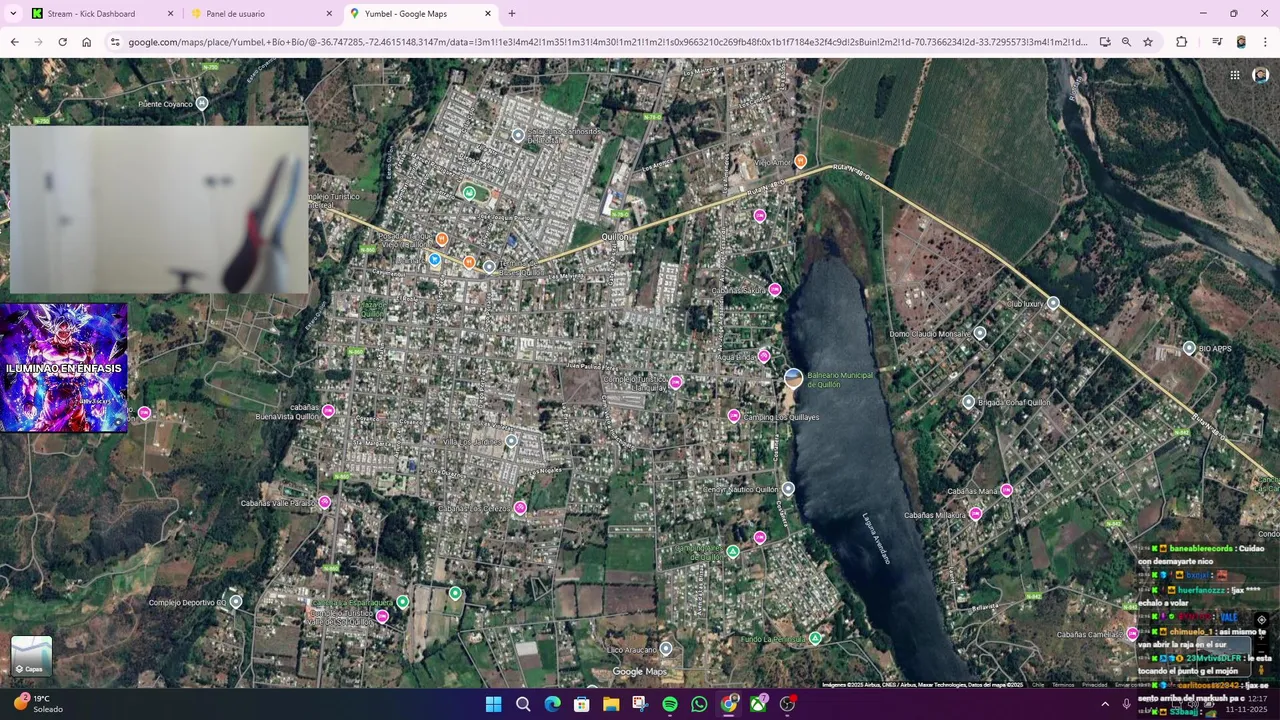1280x720 pixels.
Task: Click the blue shopping cart pin
Action: [434, 260]
